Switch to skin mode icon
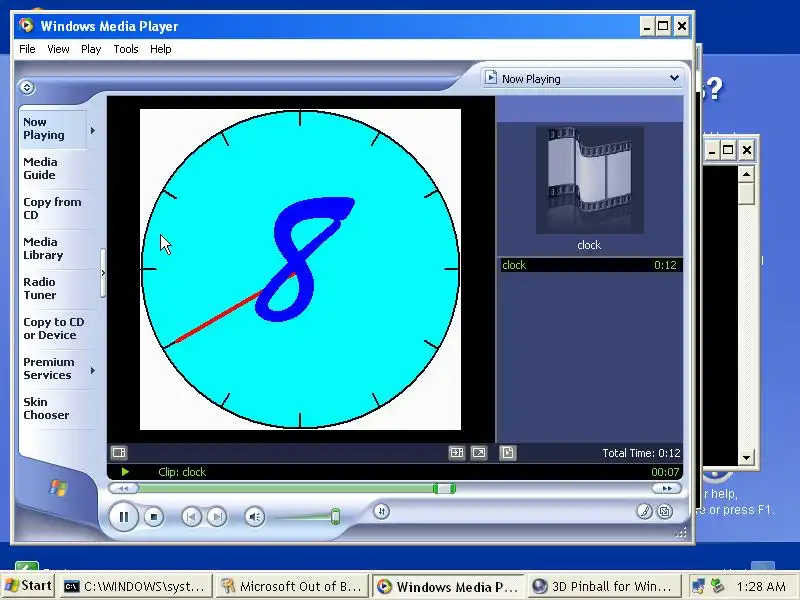Viewport: 800px width, 600px height. [x=665, y=511]
